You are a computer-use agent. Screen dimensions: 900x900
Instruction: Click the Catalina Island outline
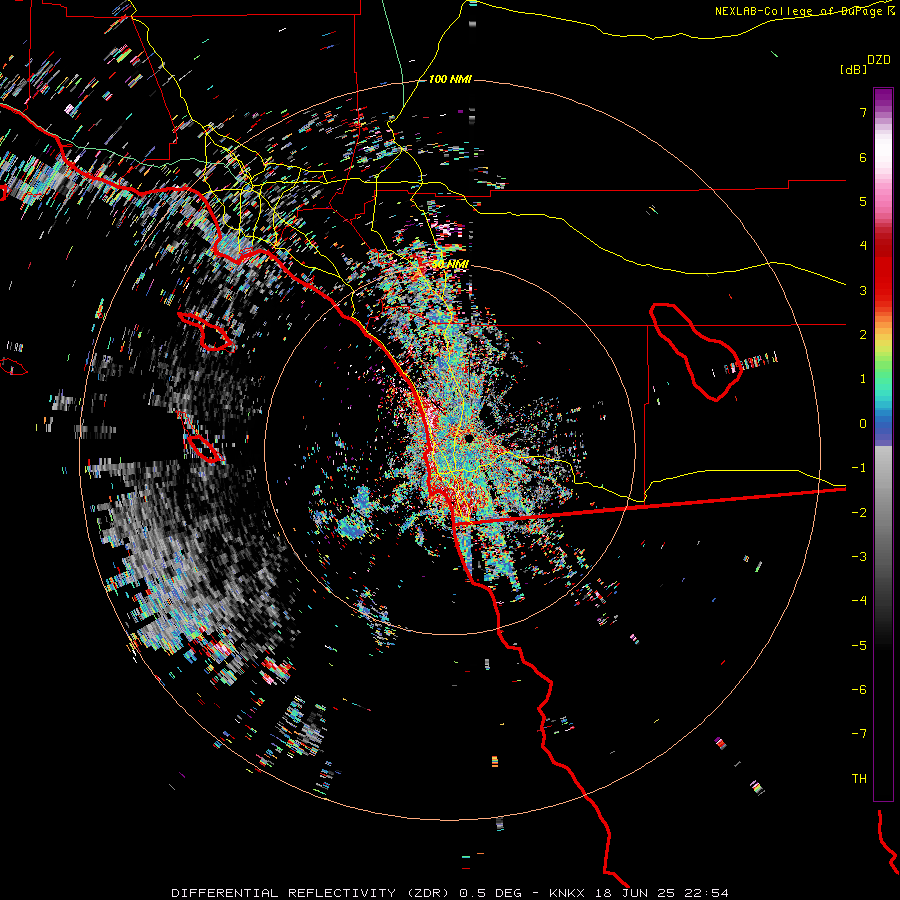[x=206, y=332]
